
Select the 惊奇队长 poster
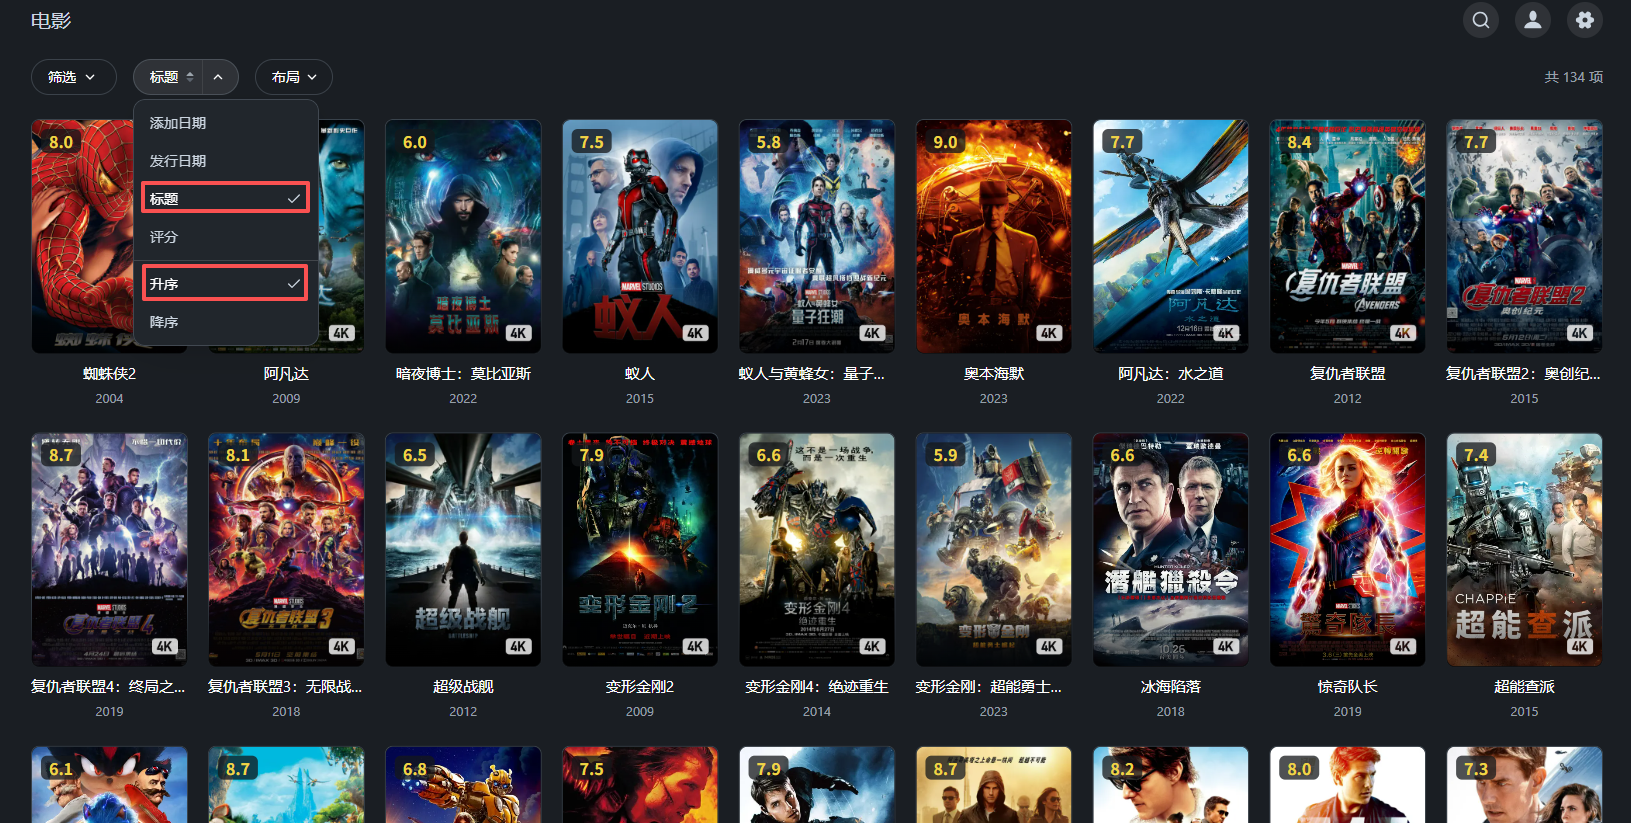[x=1348, y=549]
